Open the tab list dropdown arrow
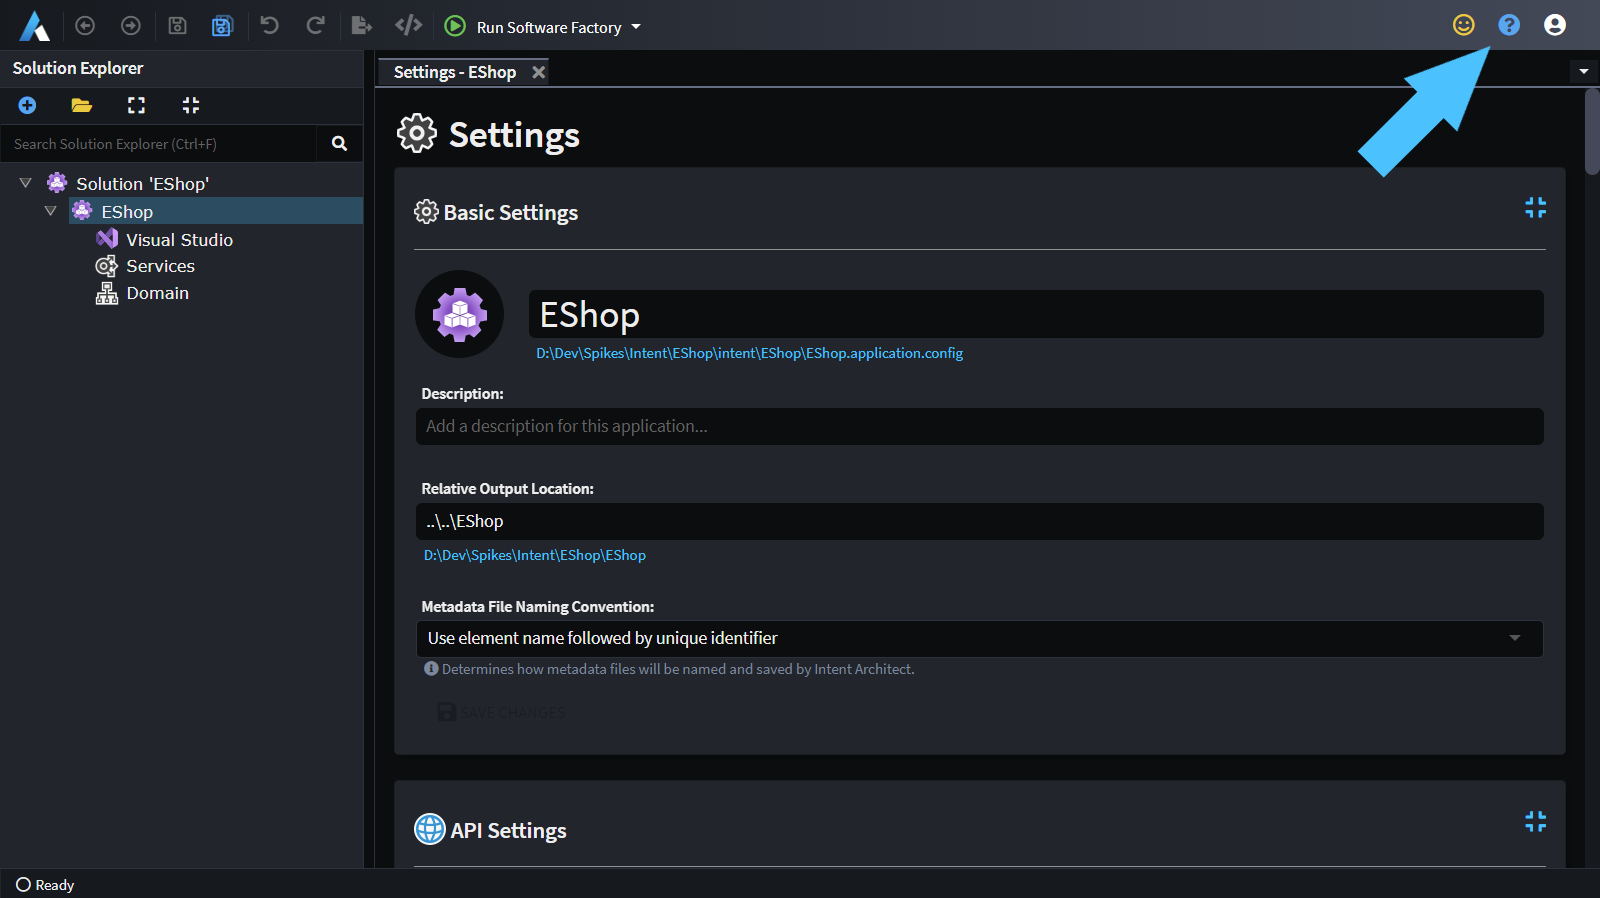This screenshot has width=1600, height=898. pyautogui.click(x=1583, y=71)
